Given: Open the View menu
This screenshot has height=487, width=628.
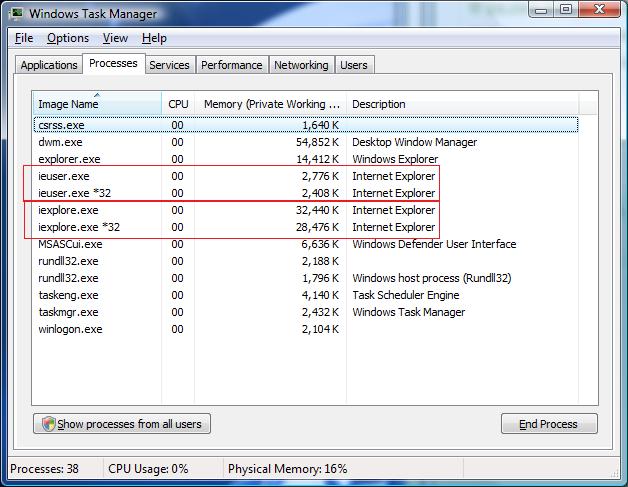Looking at the screenshot, I should tap(115, 38).
